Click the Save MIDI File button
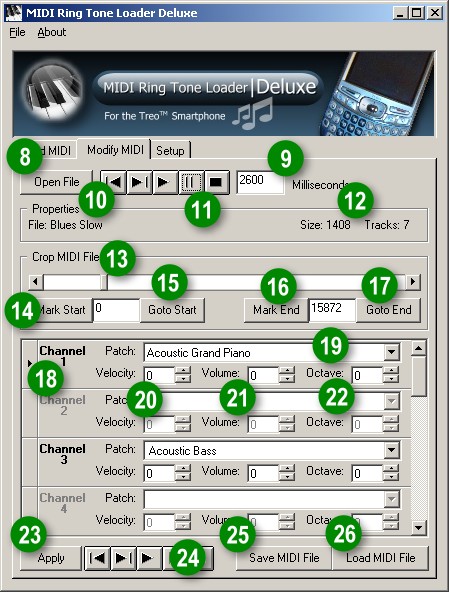 tap(284, 558)
